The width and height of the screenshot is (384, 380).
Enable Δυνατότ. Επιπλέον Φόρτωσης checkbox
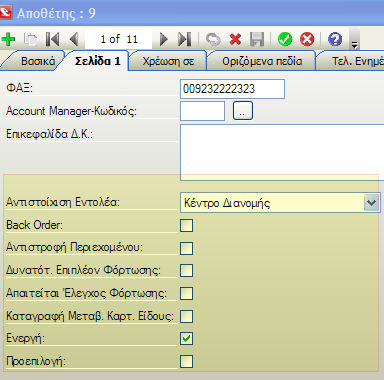pos(186,271)
